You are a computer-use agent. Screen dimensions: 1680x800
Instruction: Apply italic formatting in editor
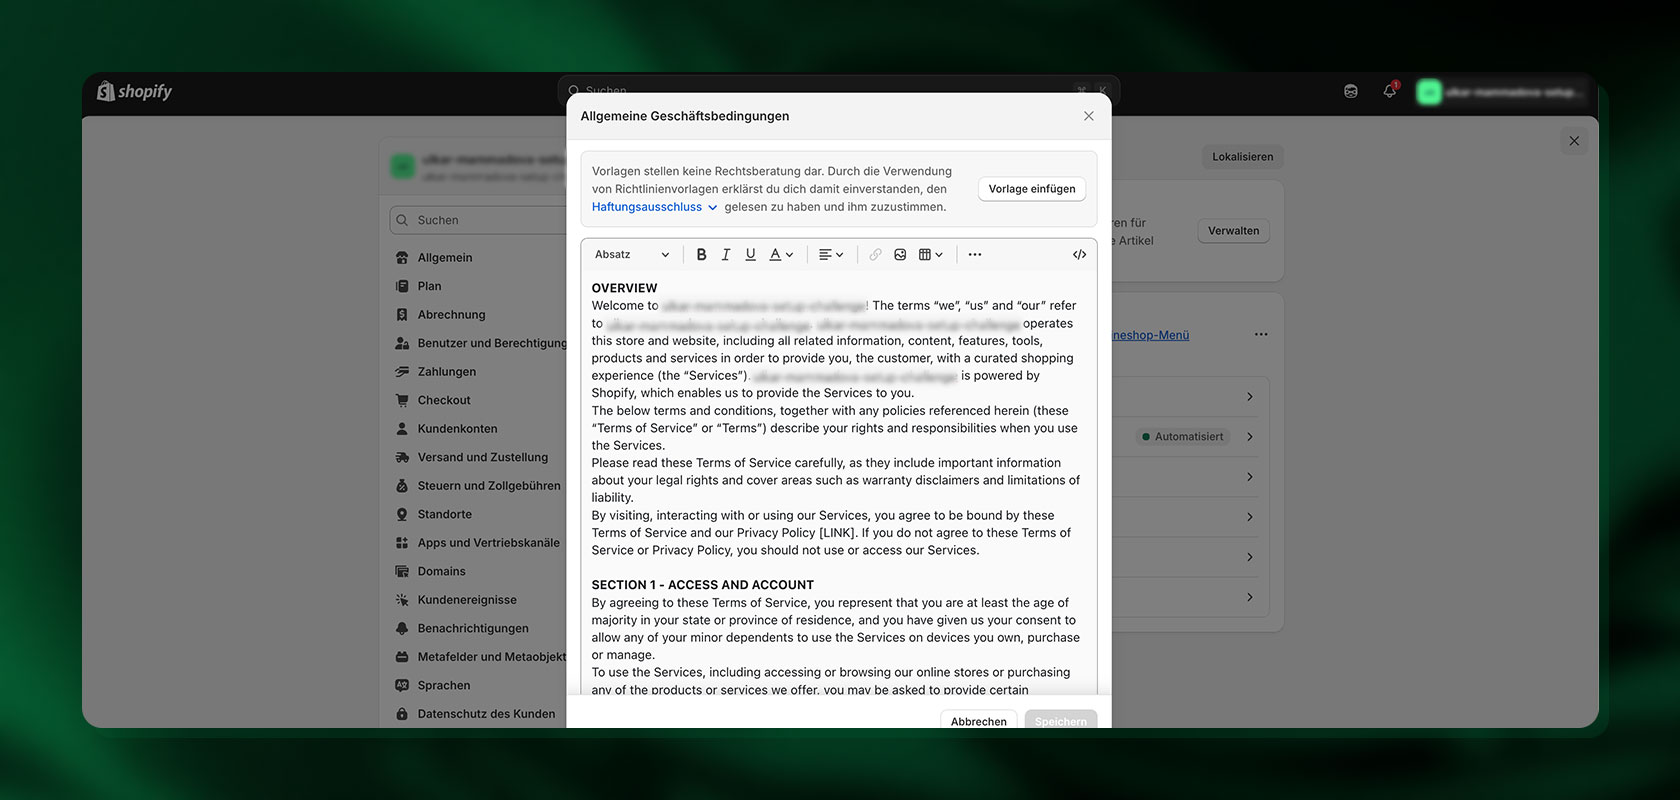coord(726,255)
